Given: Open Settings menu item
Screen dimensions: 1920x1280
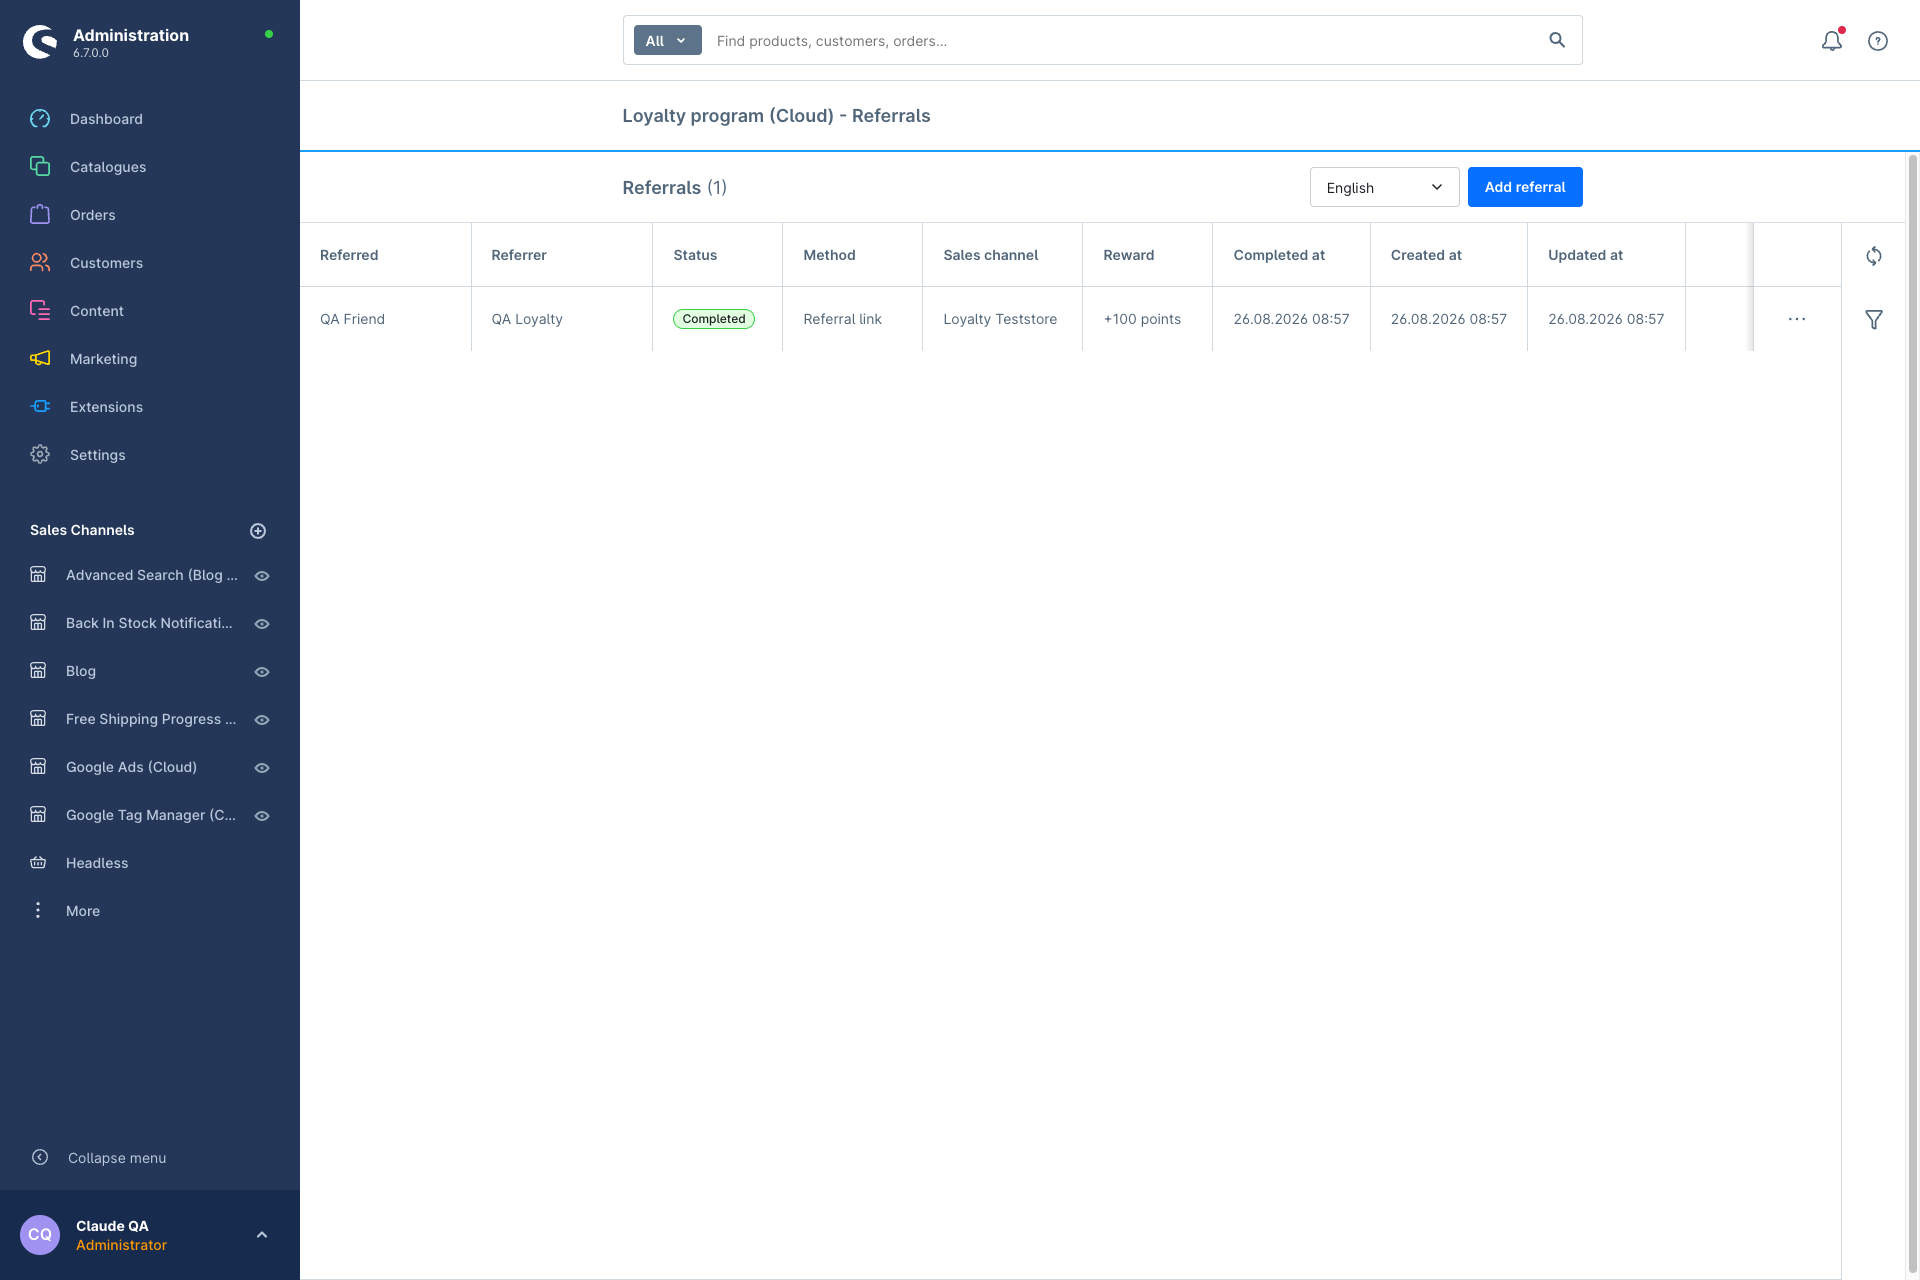Looking at the screenshot, I should coord(98,455).
